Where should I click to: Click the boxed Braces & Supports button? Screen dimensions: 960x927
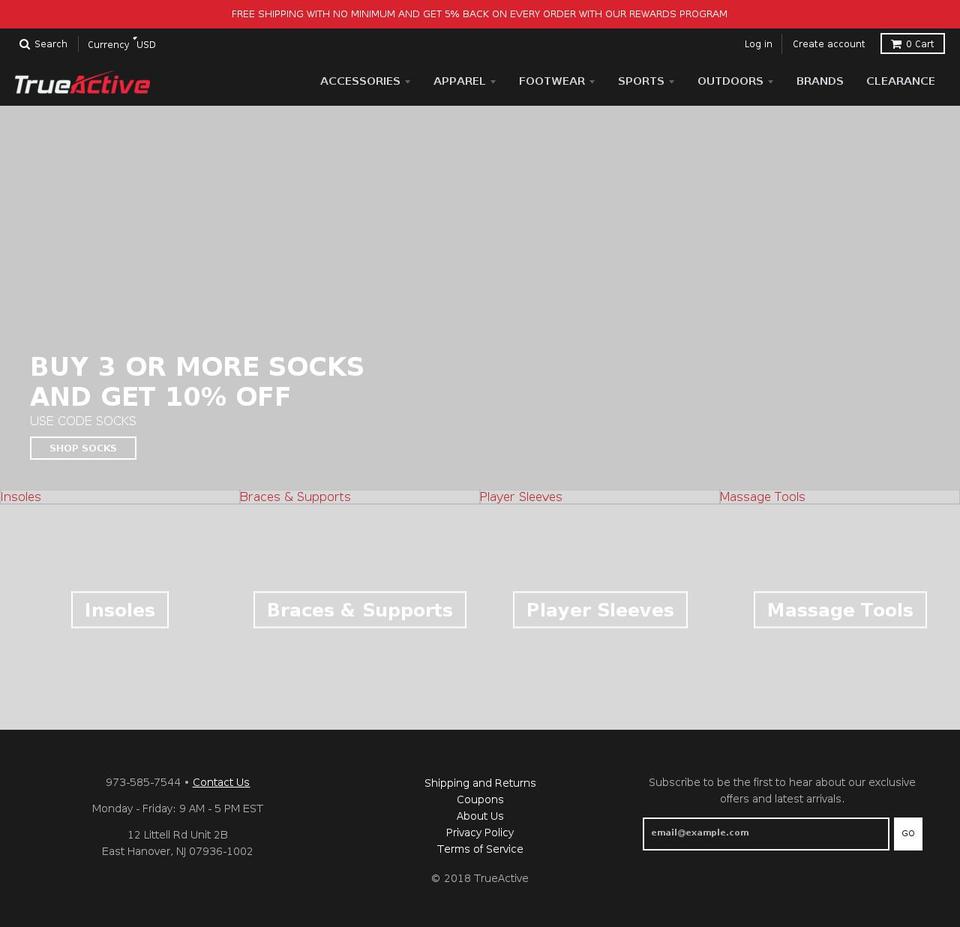360,610
